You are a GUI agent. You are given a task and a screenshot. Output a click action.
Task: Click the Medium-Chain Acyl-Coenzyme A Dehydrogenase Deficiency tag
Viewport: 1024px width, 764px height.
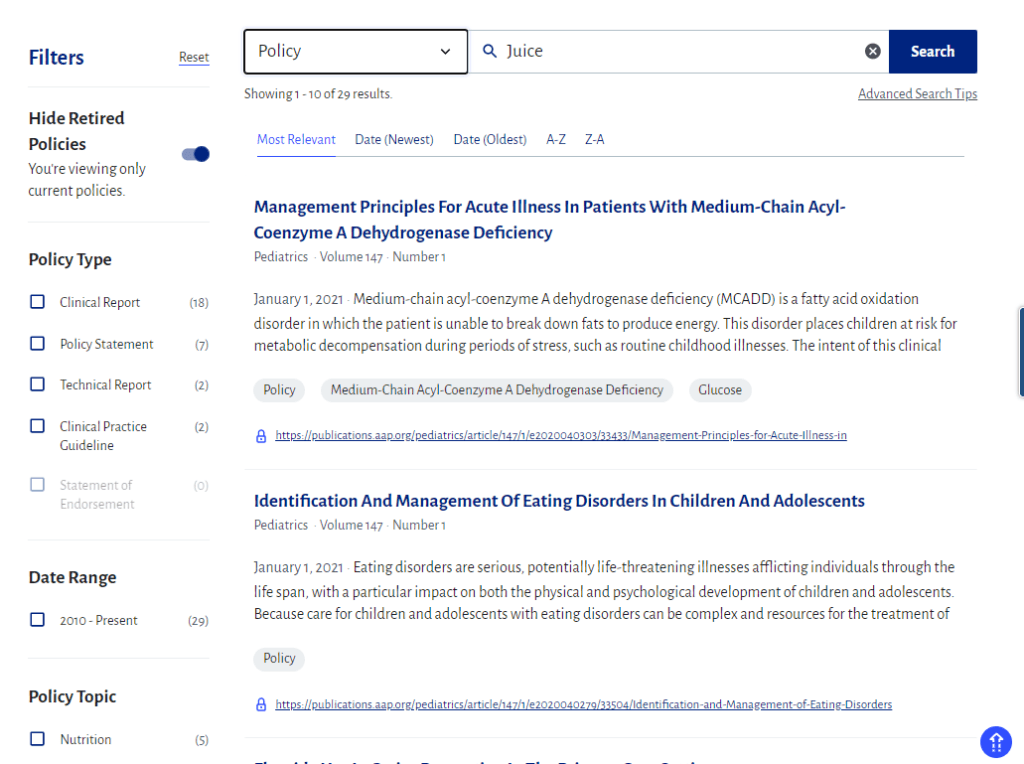pos(496,390)
